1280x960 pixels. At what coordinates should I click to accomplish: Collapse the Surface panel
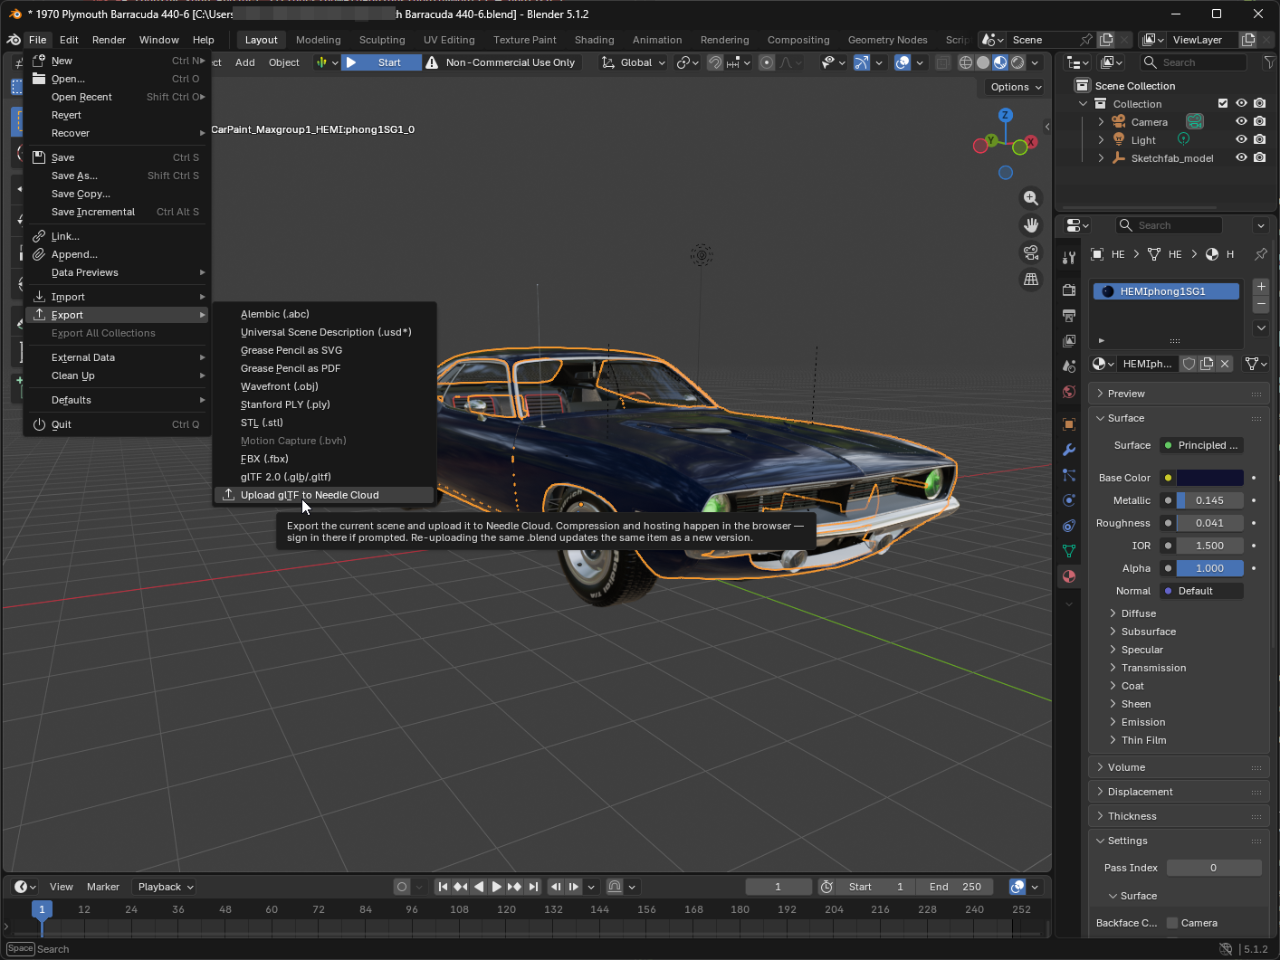click(x=1179, y=418)
